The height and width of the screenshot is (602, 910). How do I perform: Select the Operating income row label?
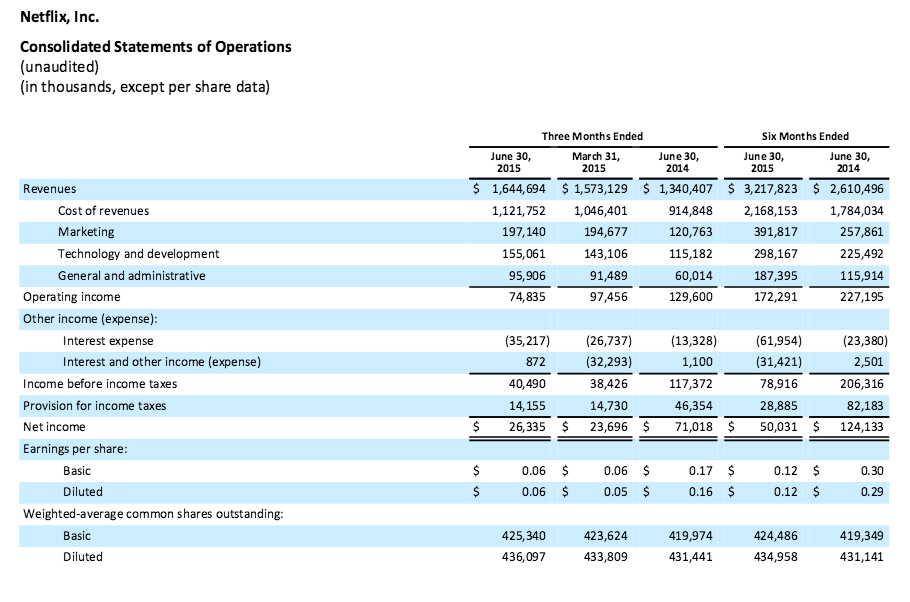click(x=71, y=297)
